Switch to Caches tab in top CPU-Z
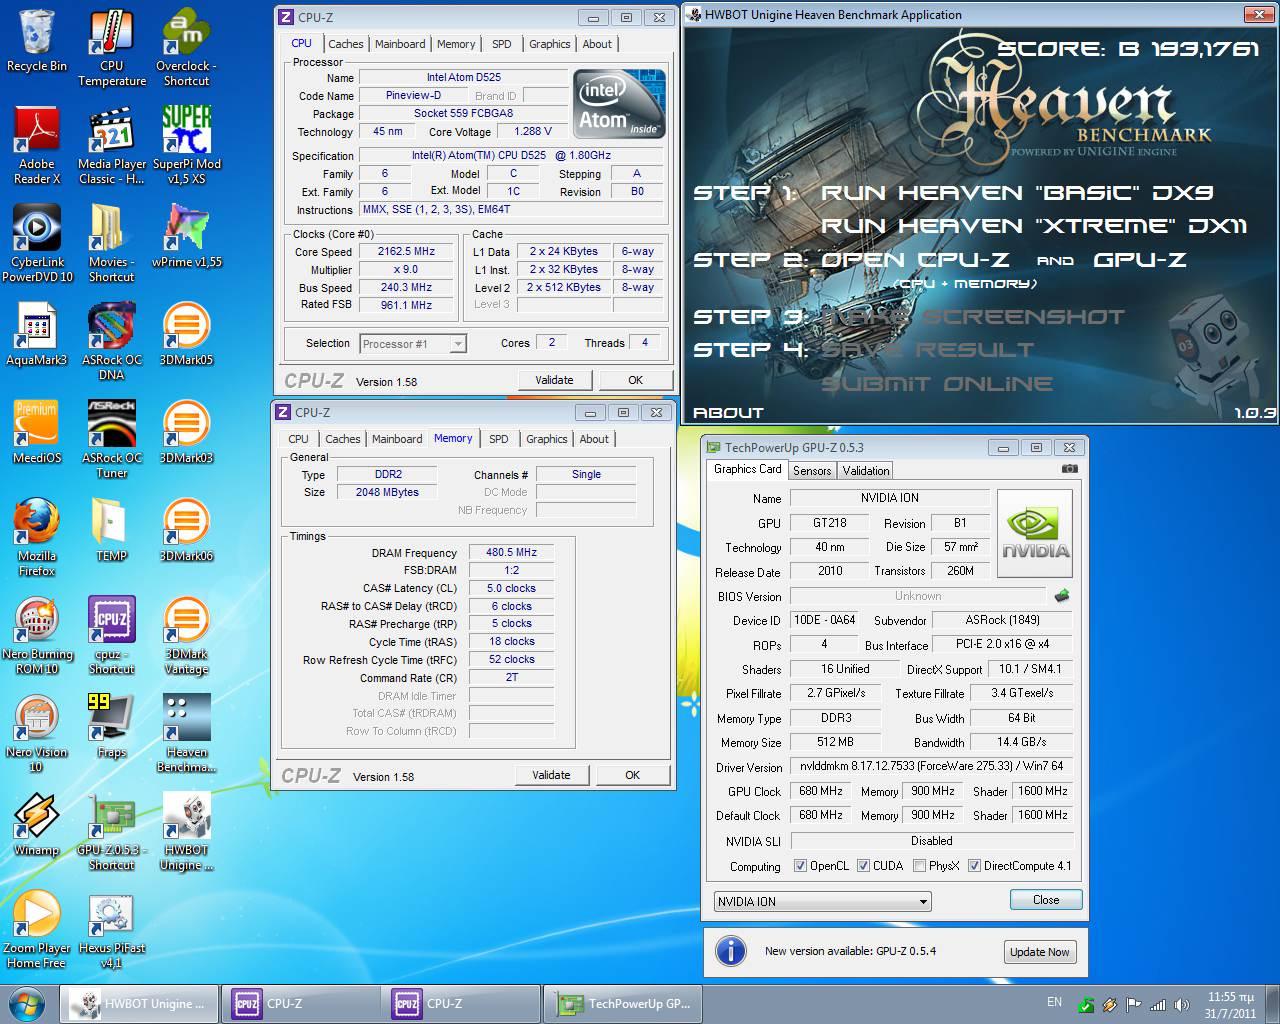Image resolution: width=1280 pixels, height=1024 pixels. point(346,44)
